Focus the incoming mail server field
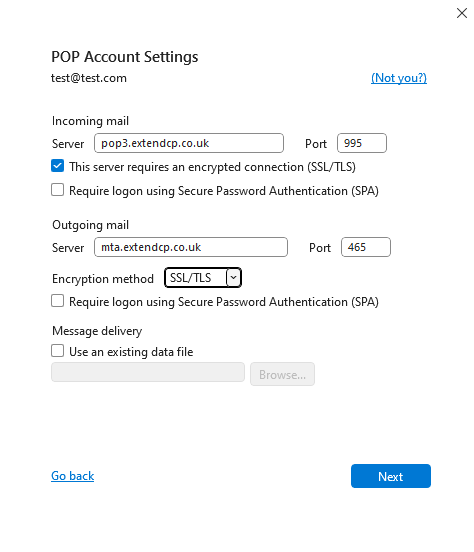Image resolution: width=474 pixels, height=552 pixels. pos(189,143)
